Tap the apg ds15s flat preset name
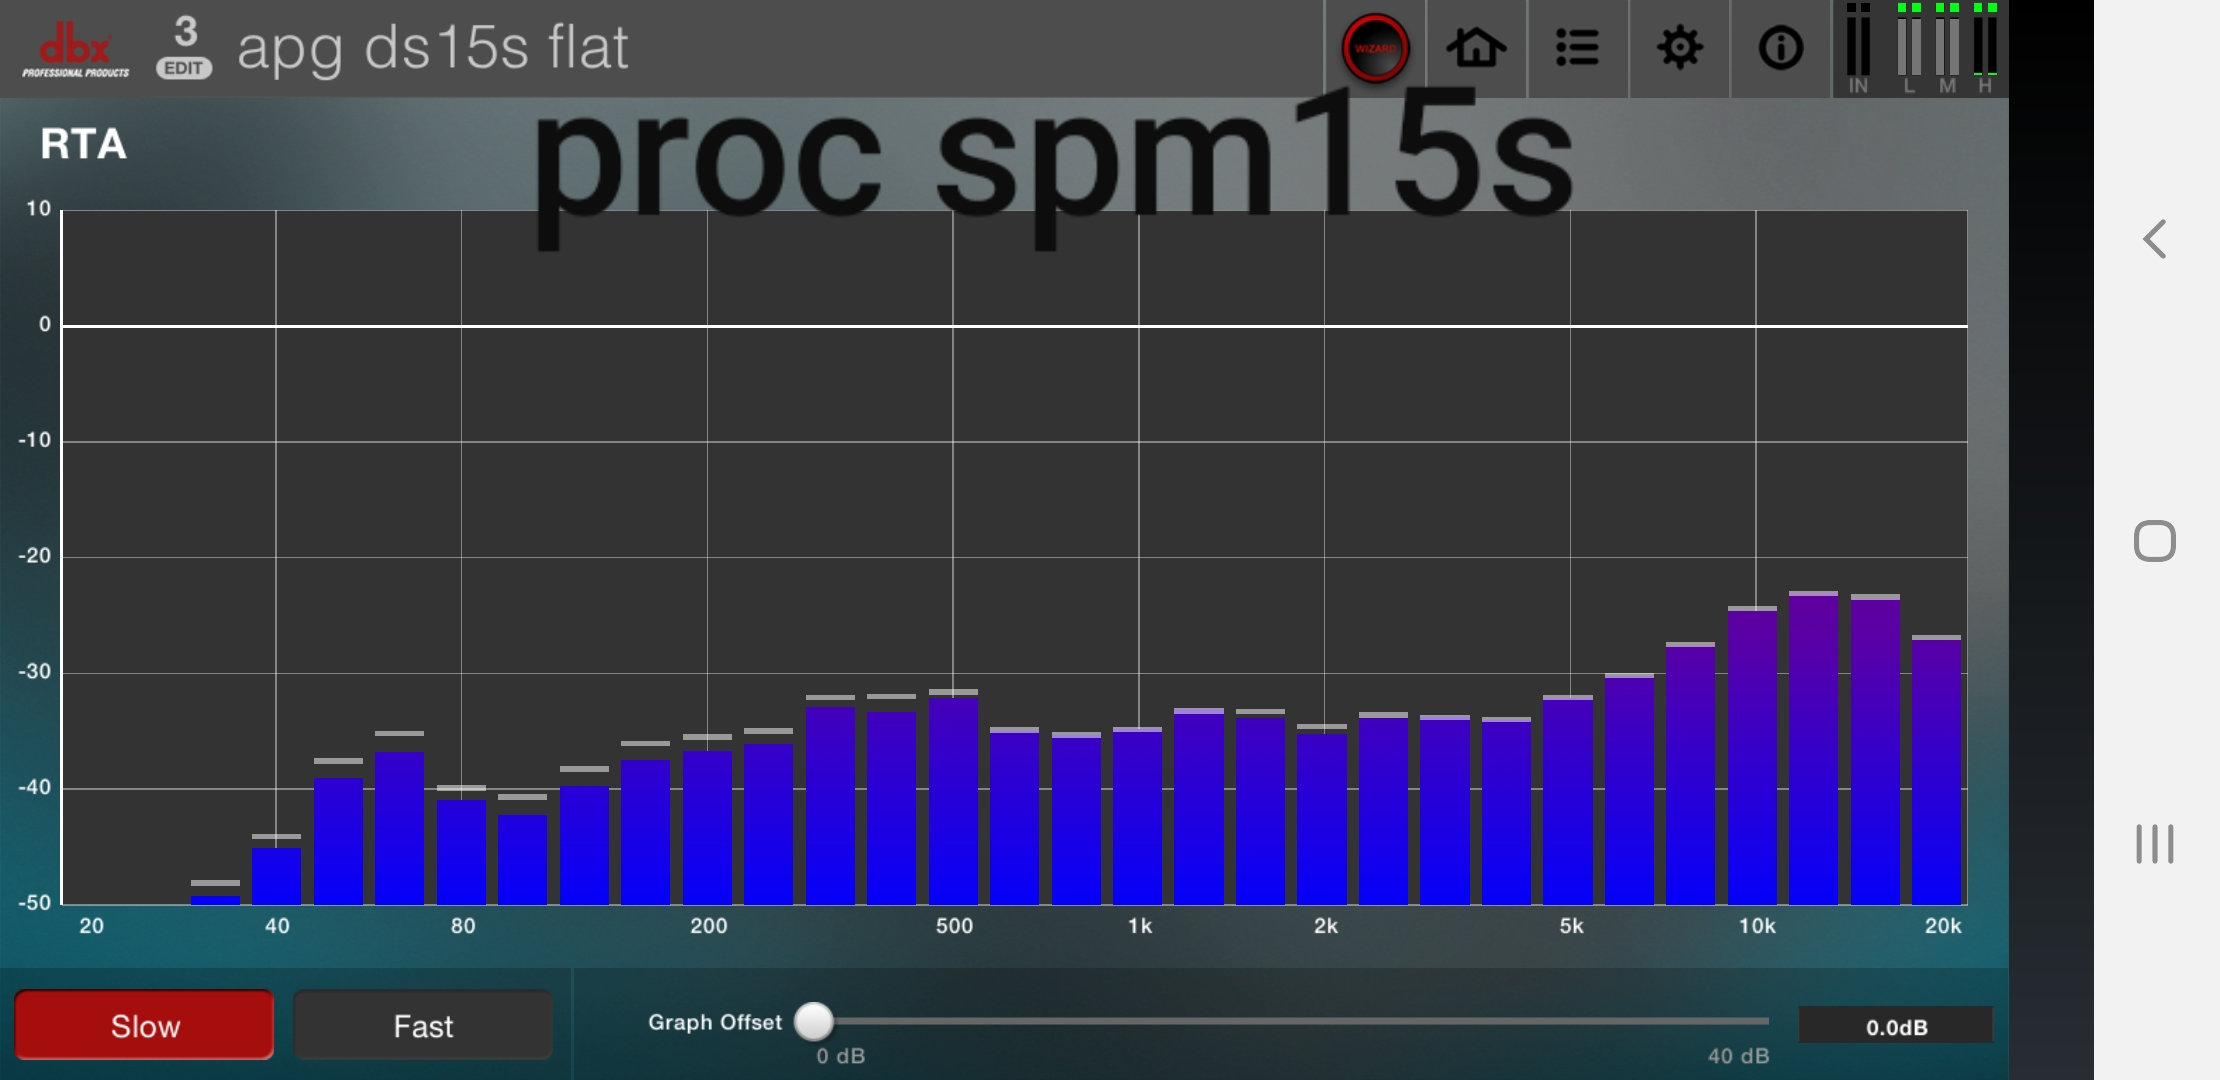 click(x=432, y=48)
